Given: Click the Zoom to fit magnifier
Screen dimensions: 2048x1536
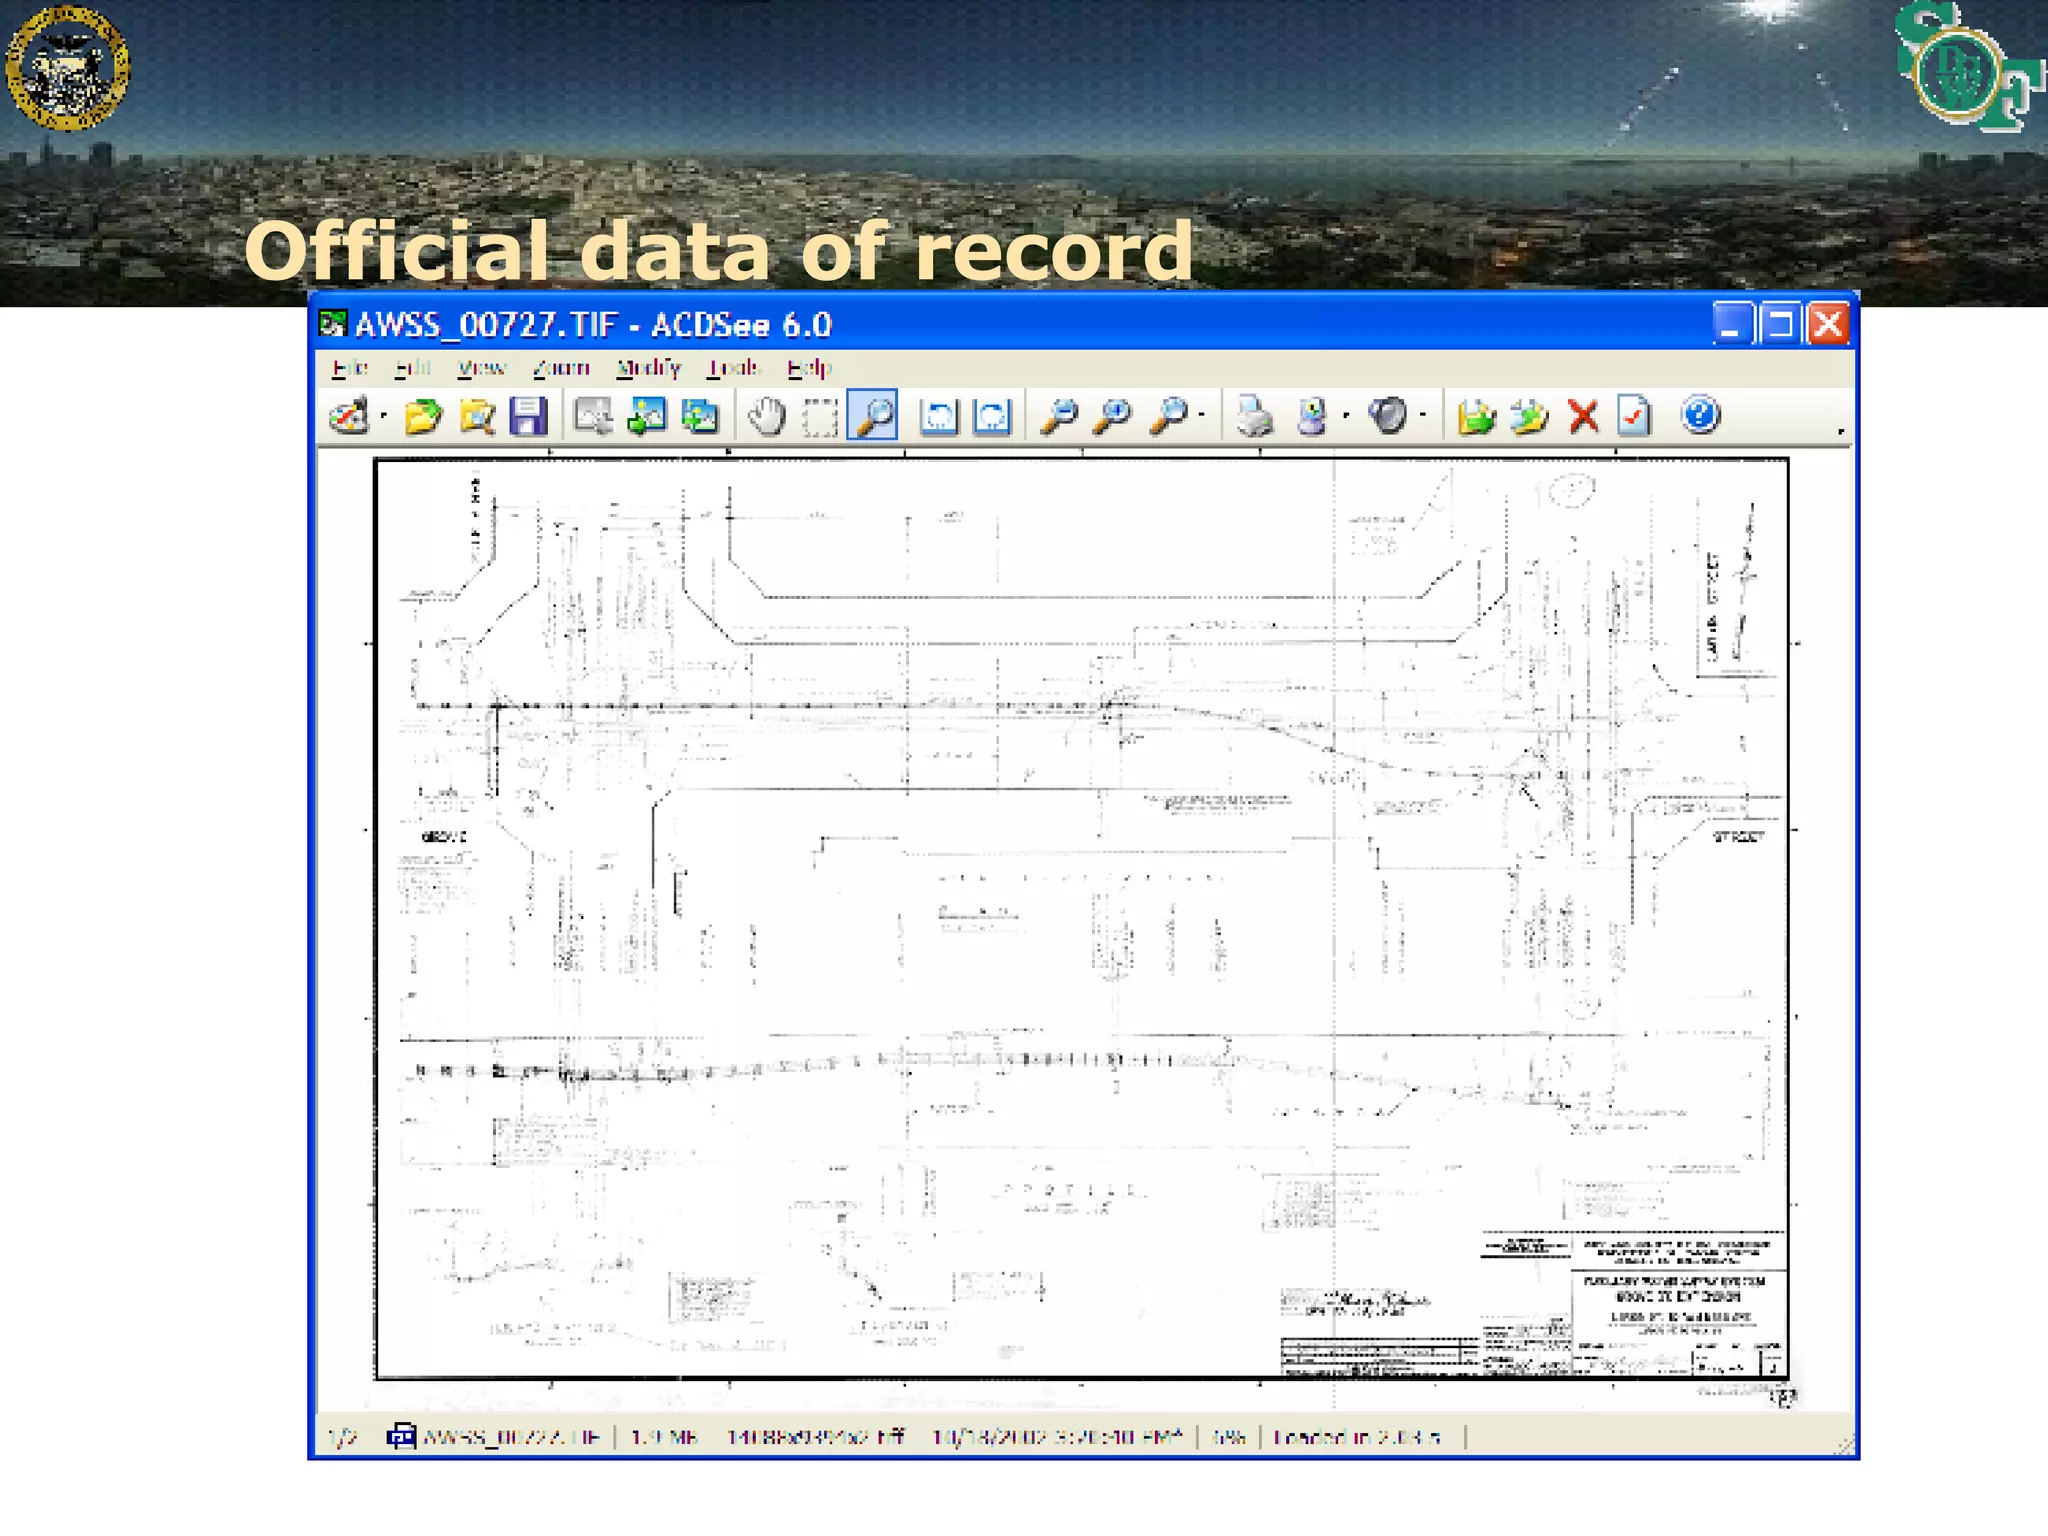Looking at the screenshot, I should pyautogui.click(x=1168, y=415).
